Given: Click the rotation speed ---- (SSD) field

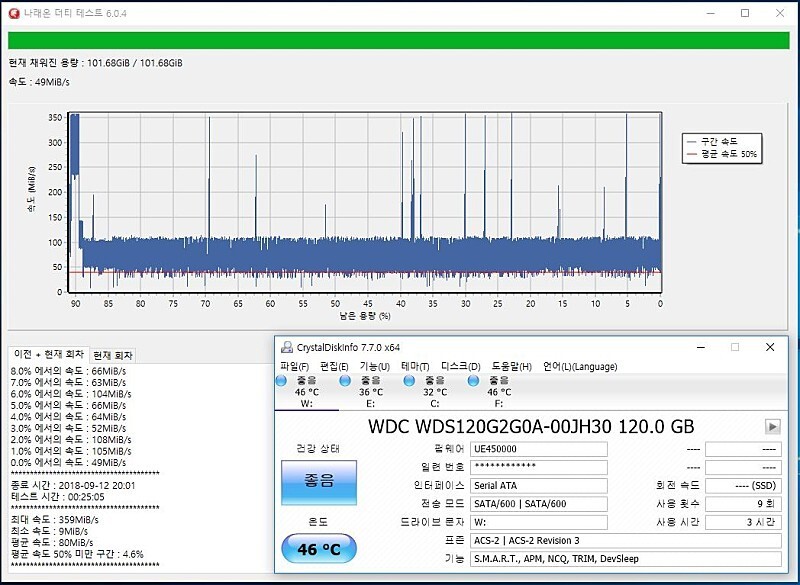Looking at the screenshot, I should (743, 486).
